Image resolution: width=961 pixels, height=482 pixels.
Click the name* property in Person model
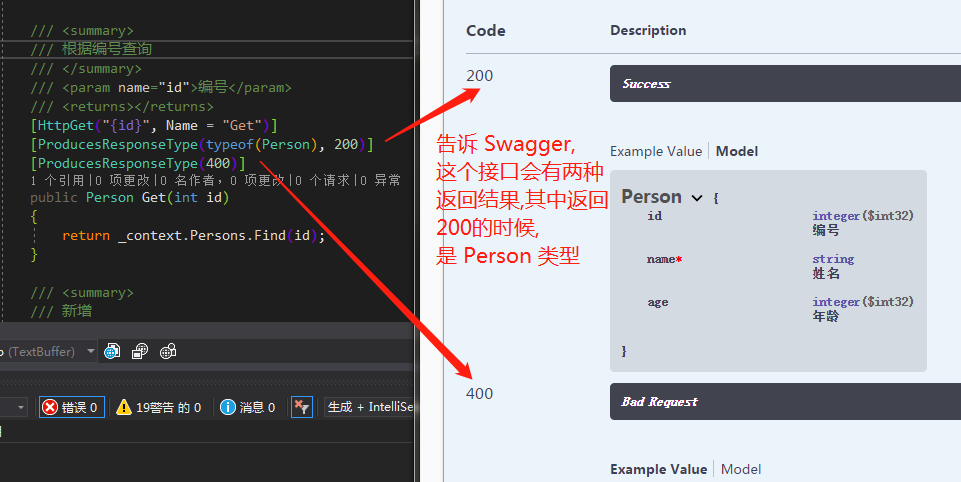664,259
